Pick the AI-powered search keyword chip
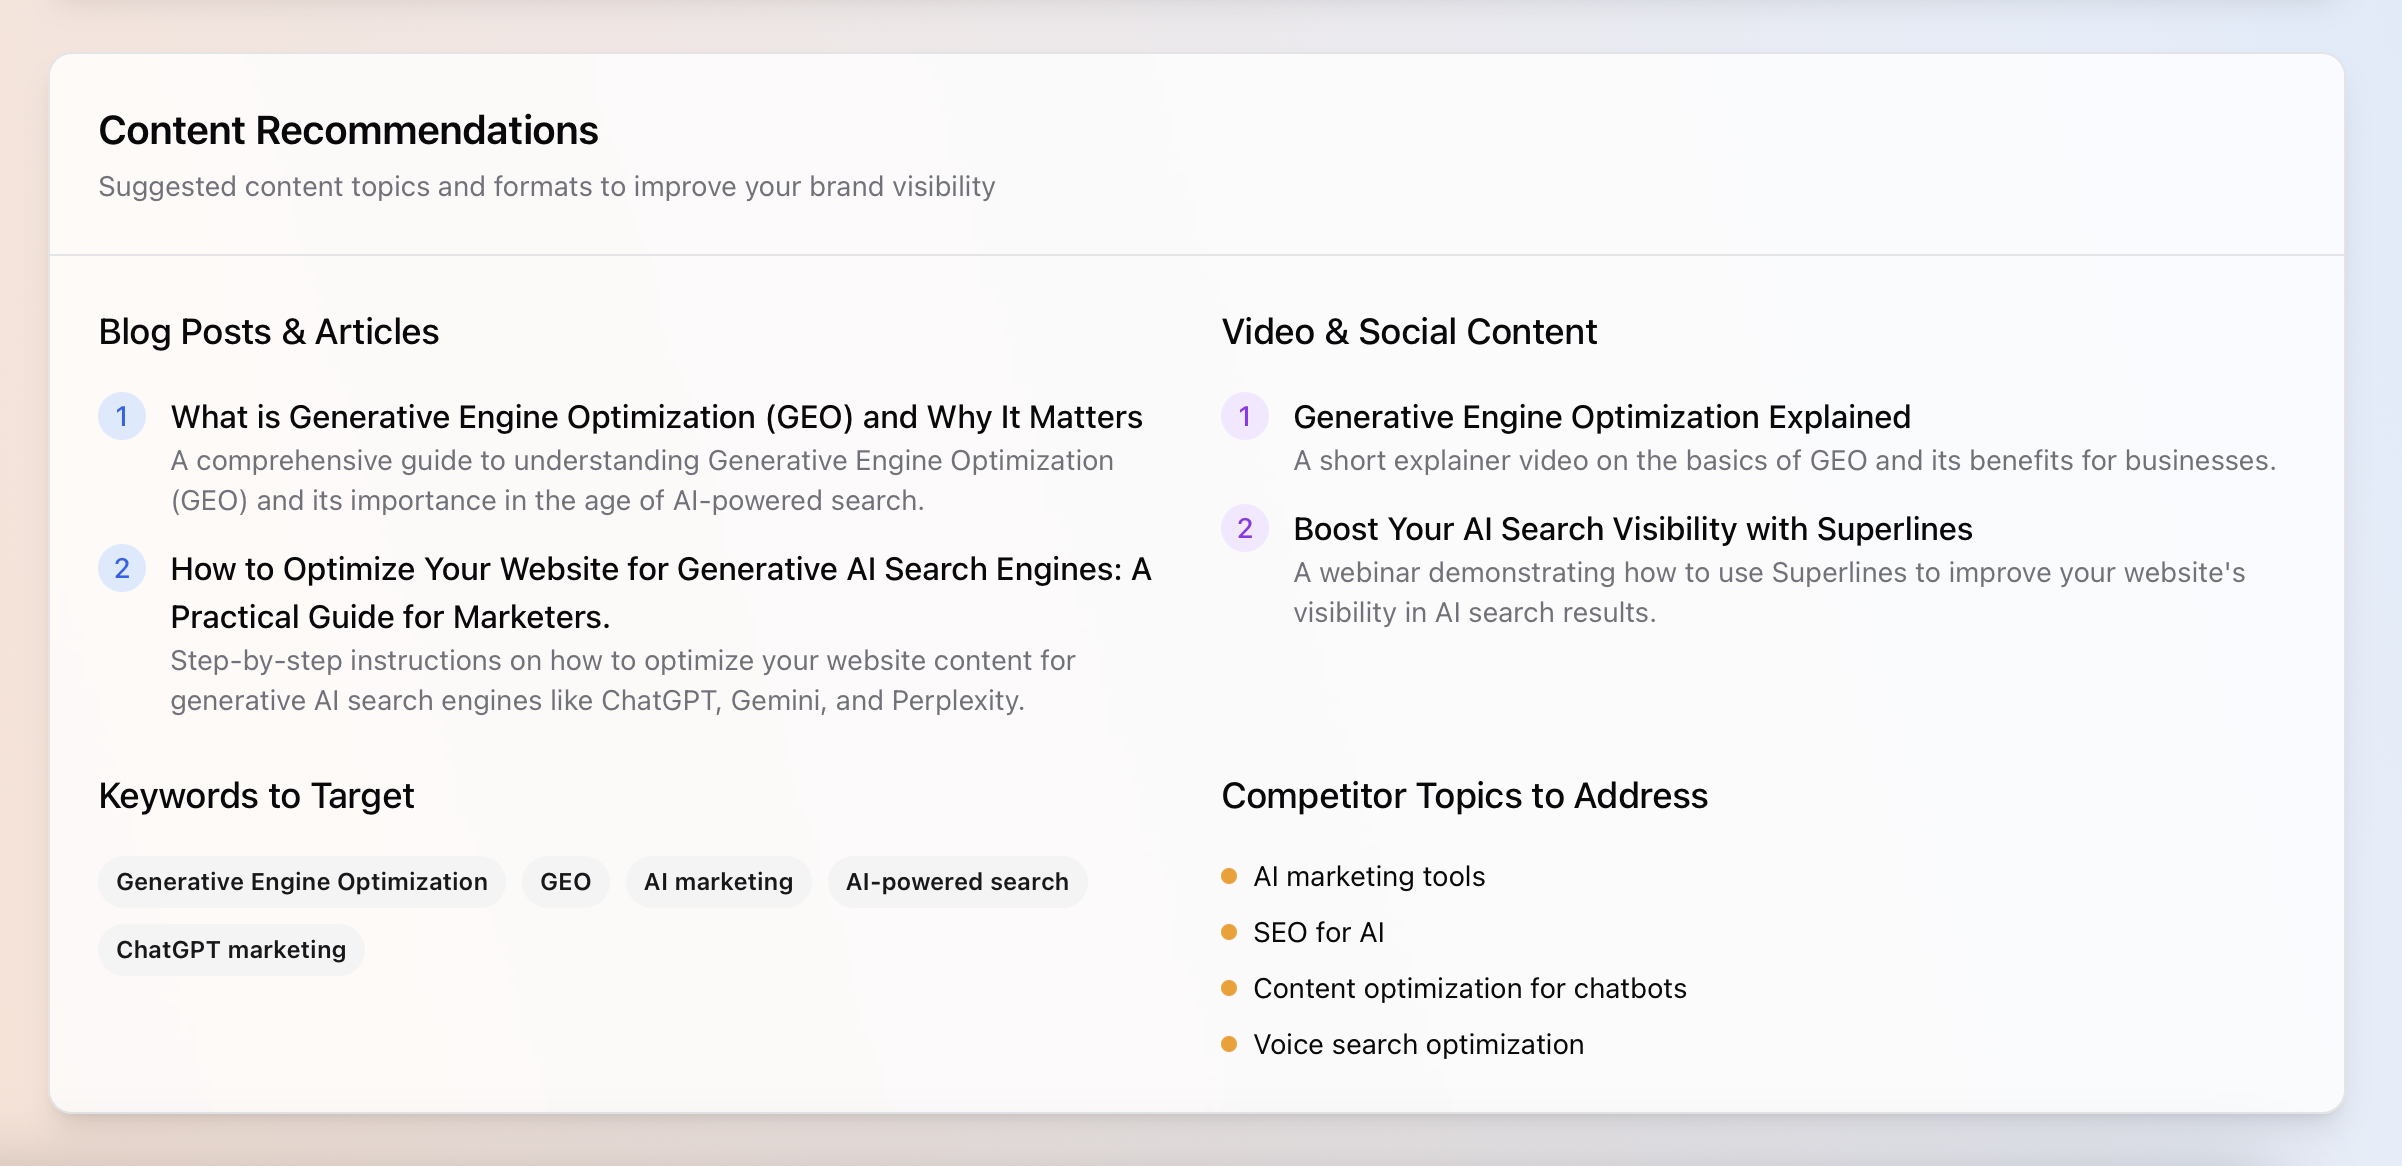 click(x=957, y=881)
